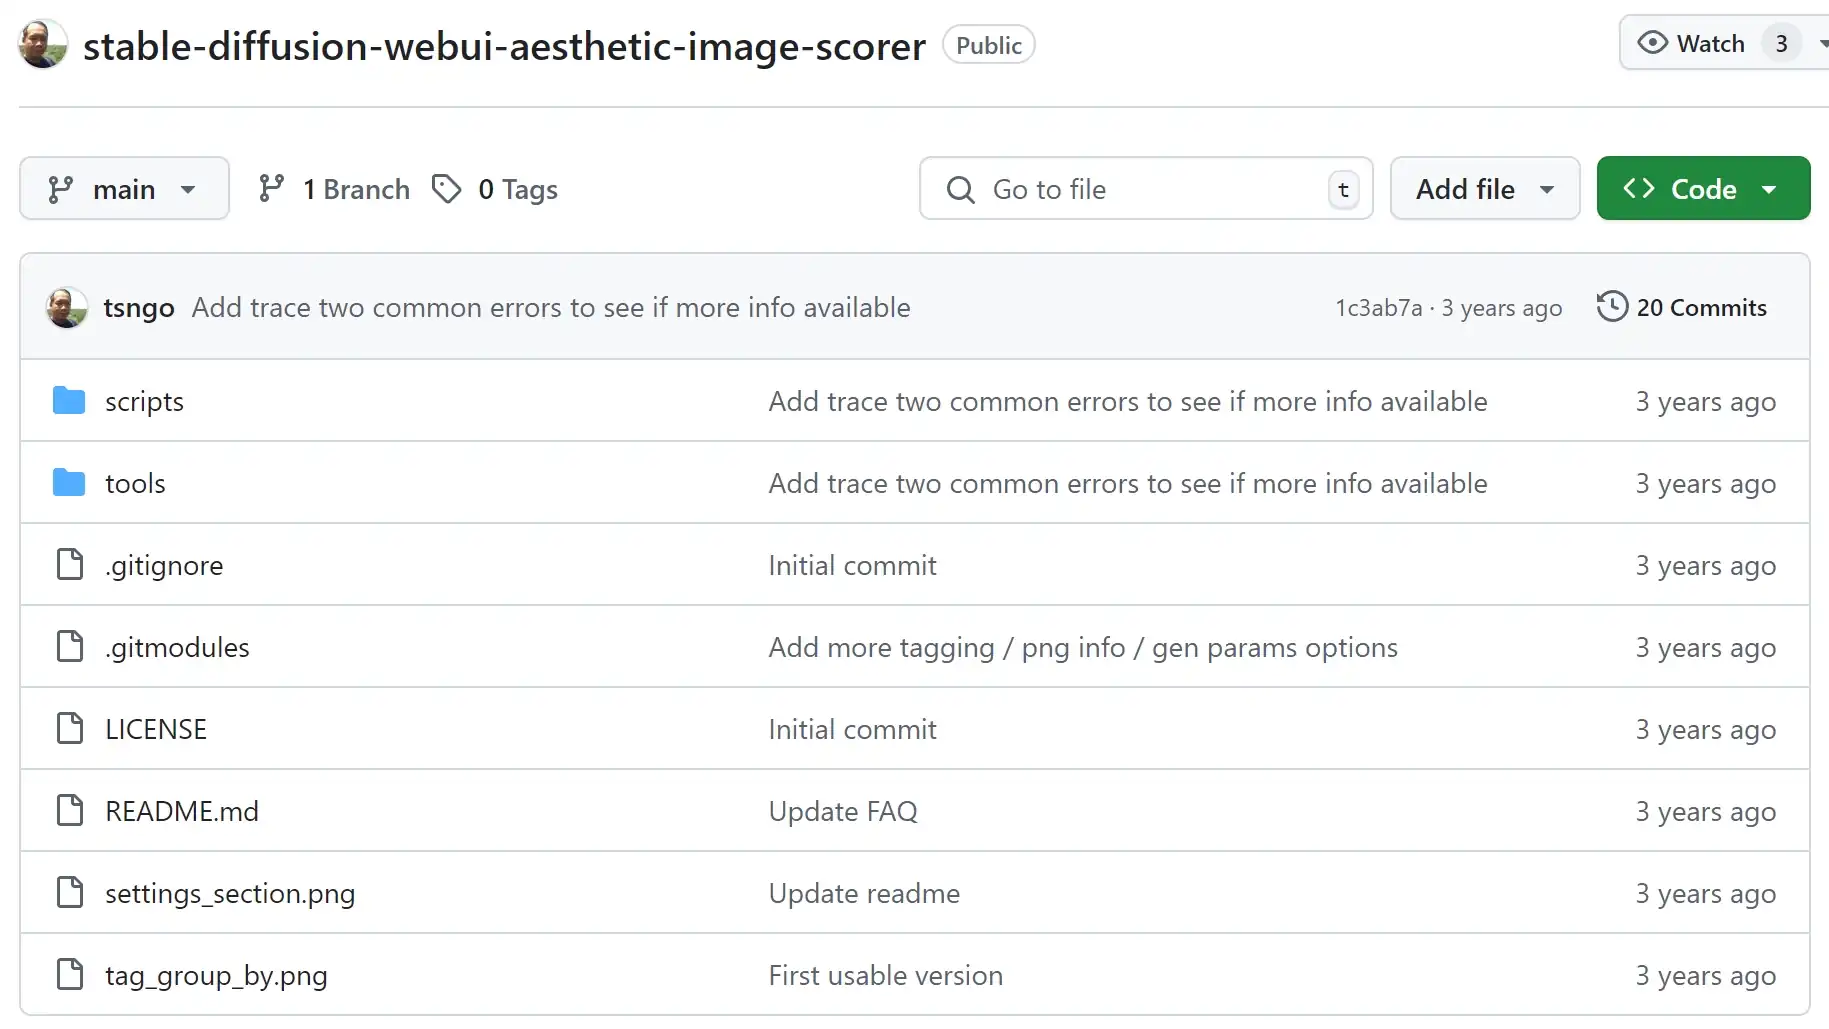Click '3 years ago' in LICENSE row
The height and width of the screenshot is (1029, 1829).
pyautogui.click(x=1705, y=729)
